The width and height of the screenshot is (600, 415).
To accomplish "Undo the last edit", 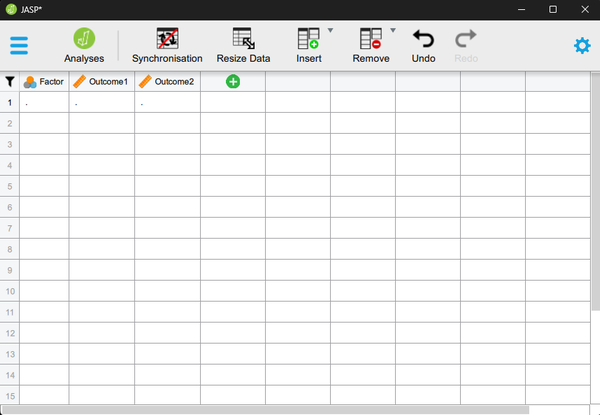I will [423, 45].
